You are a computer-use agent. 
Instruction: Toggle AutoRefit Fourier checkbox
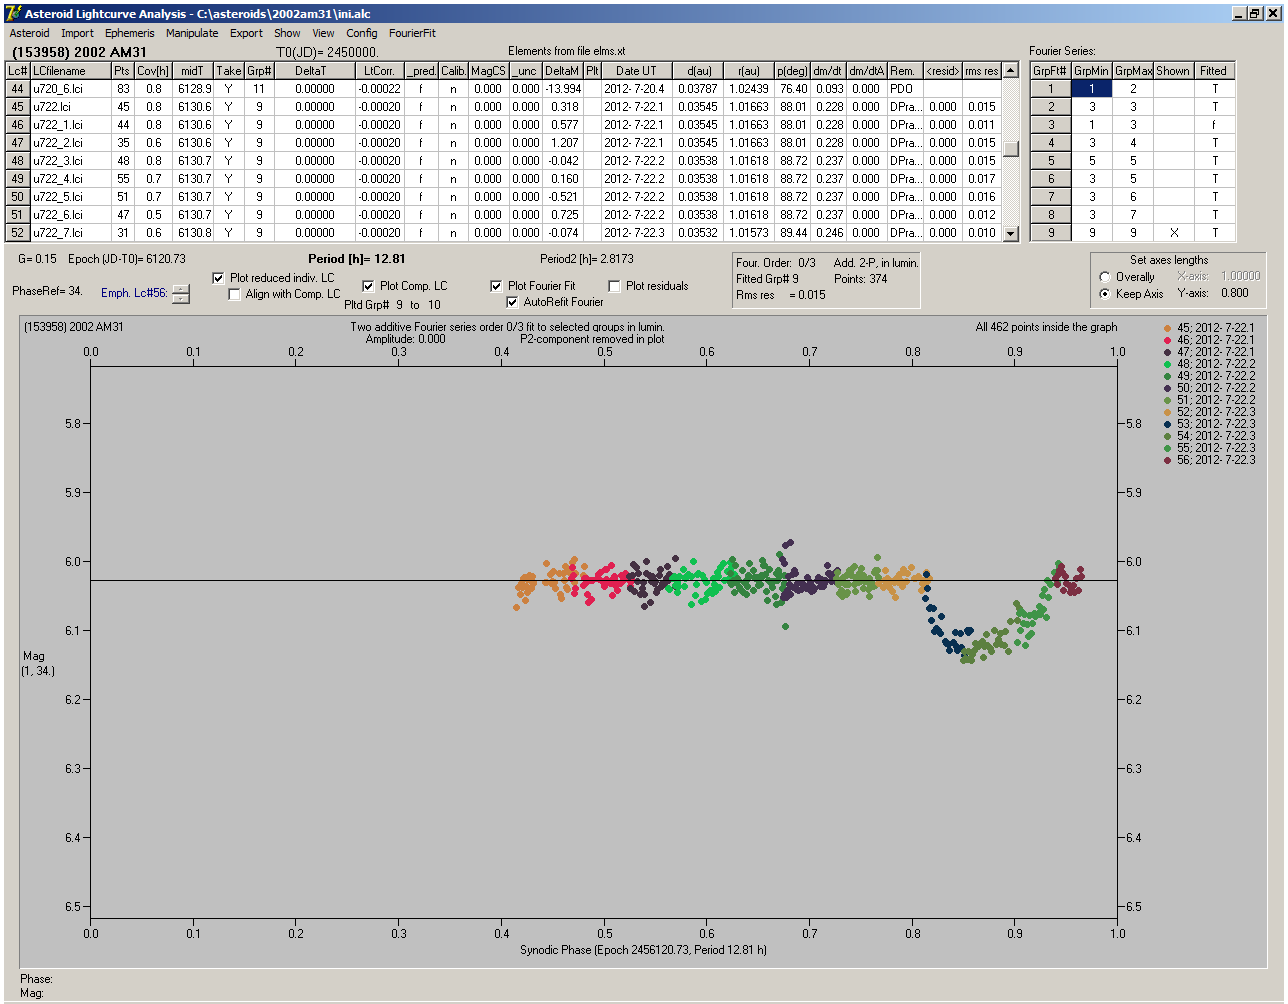(x=512, y=302)
